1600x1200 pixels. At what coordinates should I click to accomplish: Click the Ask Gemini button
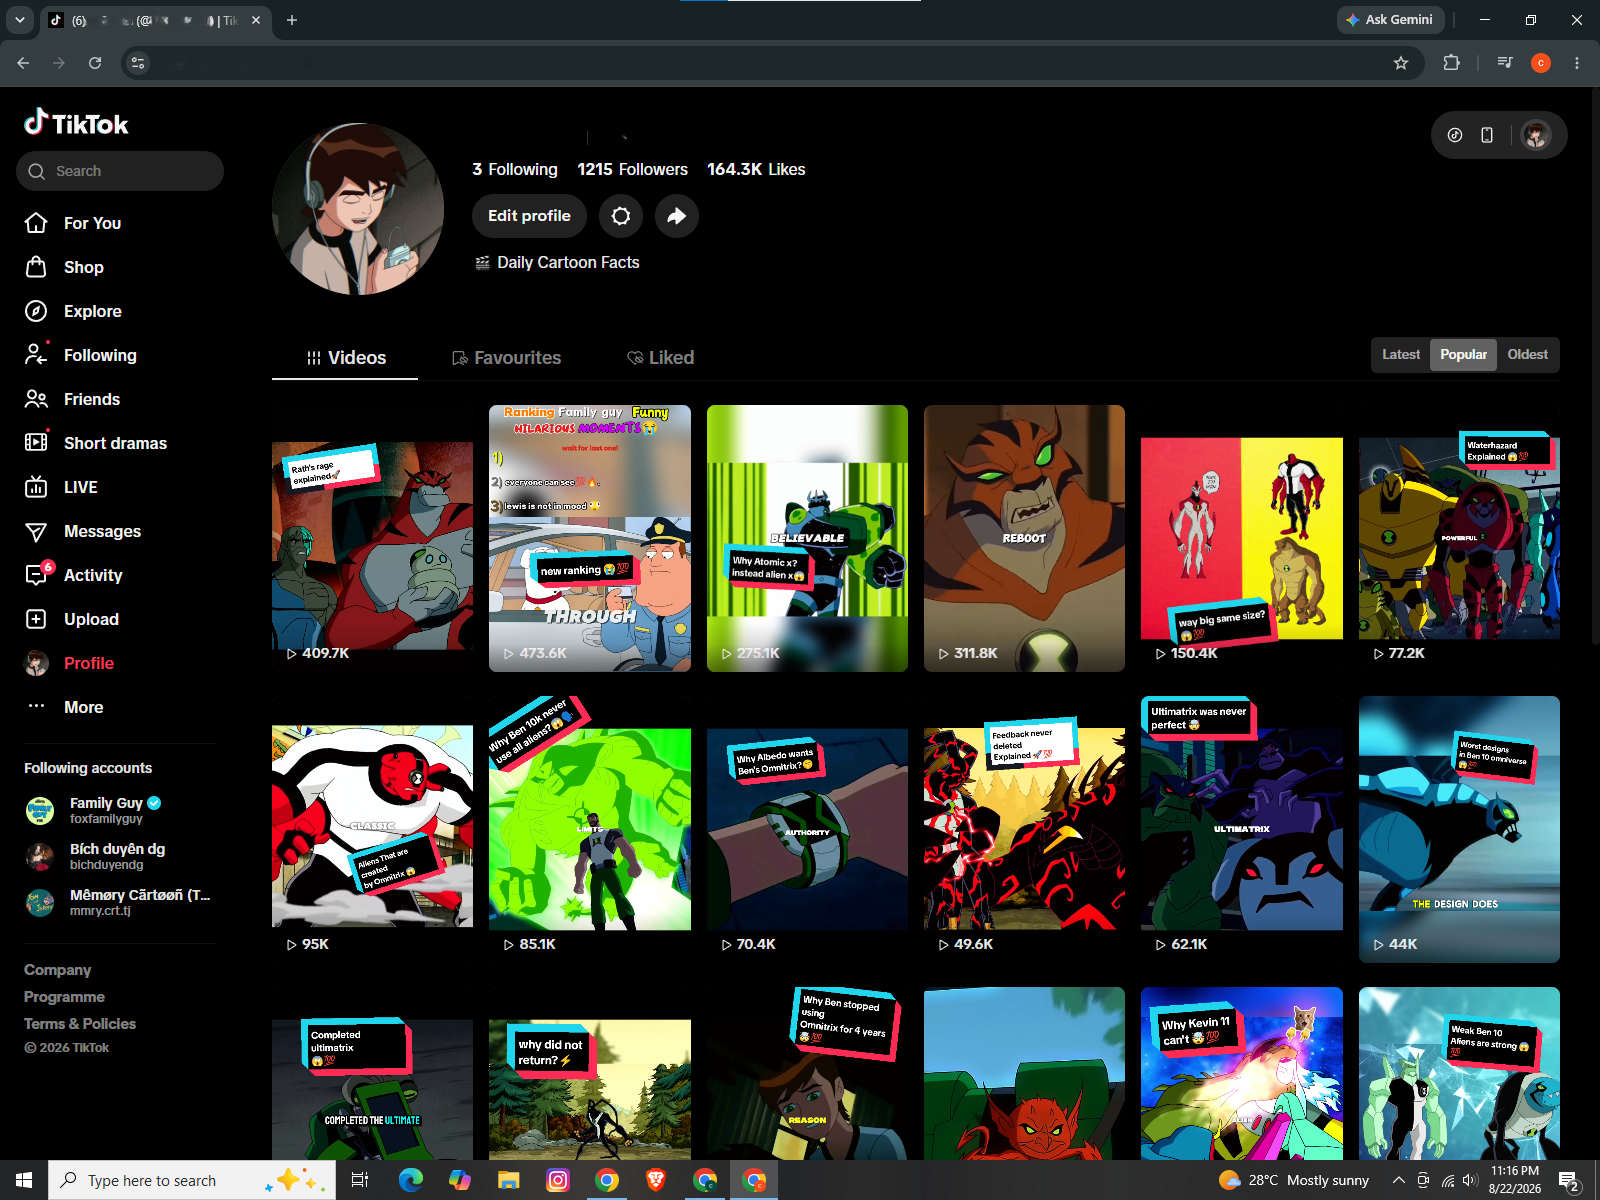pyautogui.click(x=1390, y=20)
